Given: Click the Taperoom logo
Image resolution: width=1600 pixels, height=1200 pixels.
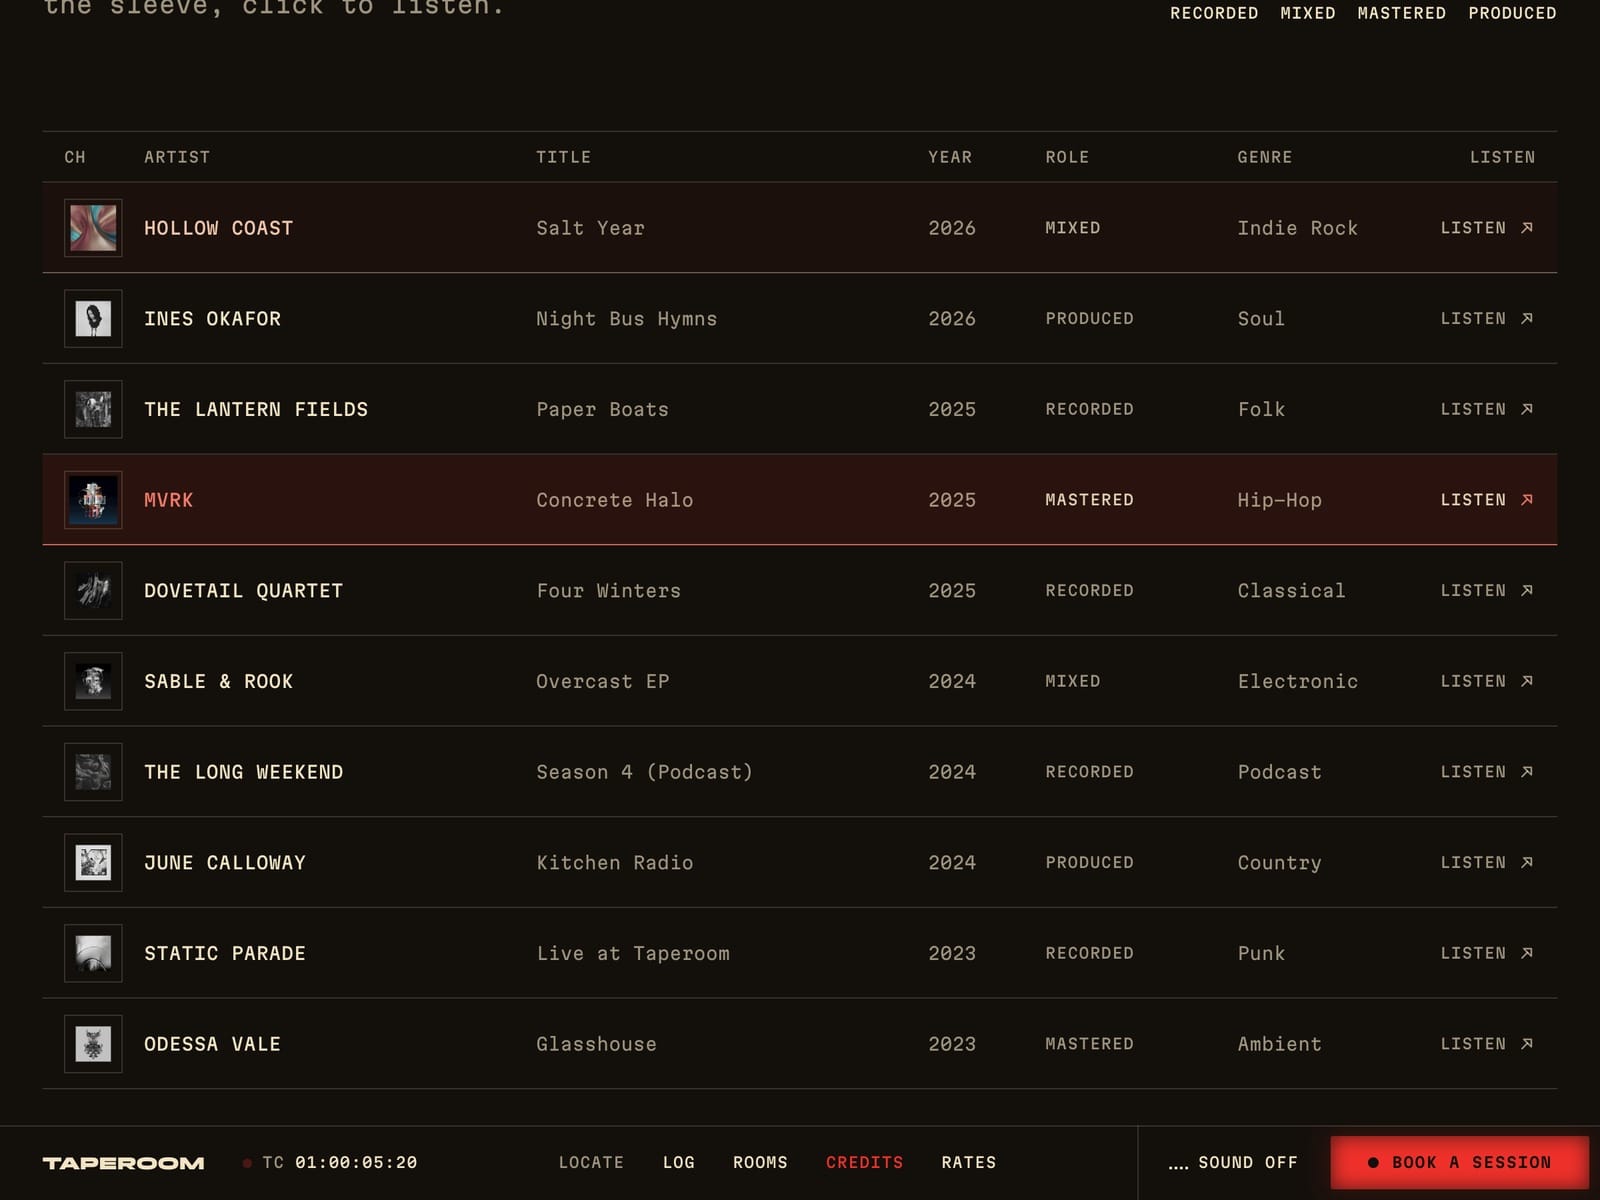Looking at the screenshot, I should pos(123,1163).
